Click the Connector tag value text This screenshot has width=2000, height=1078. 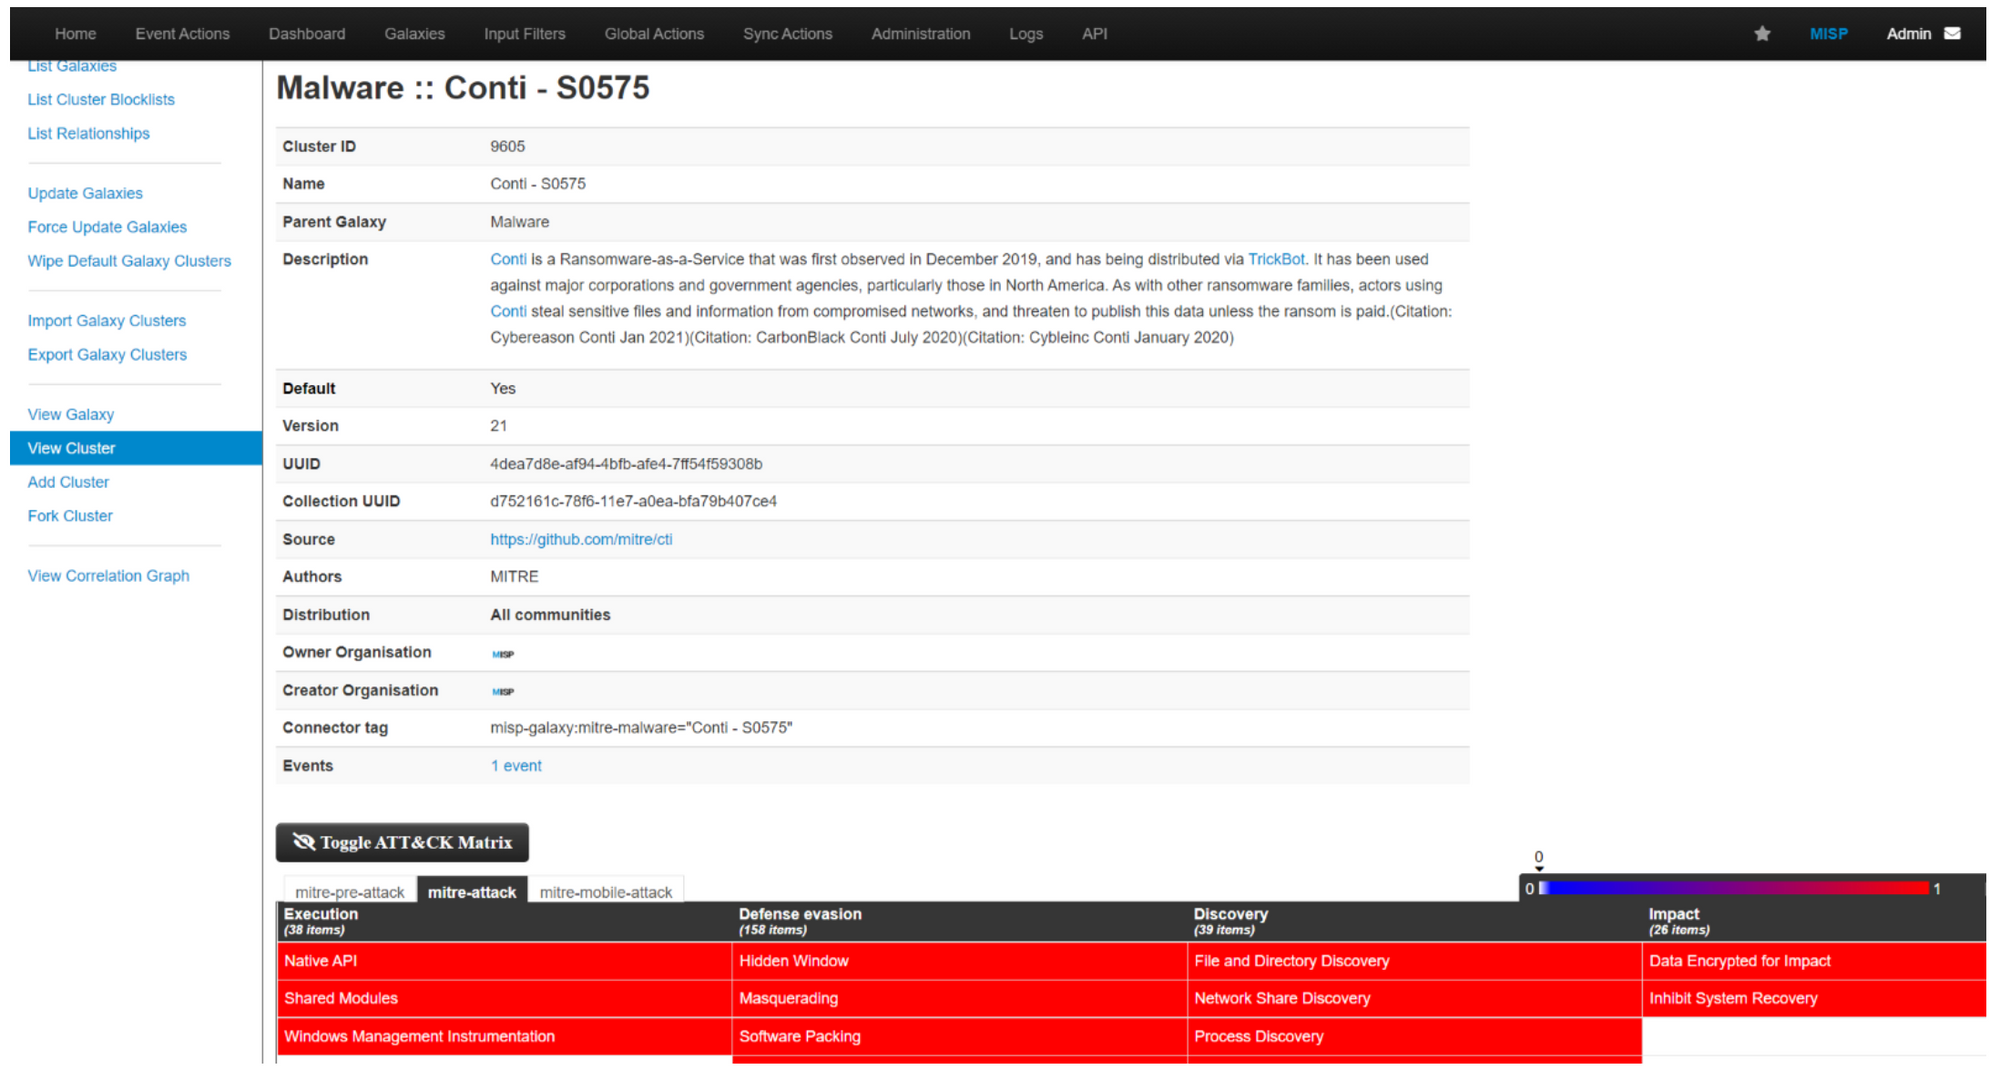641,728
